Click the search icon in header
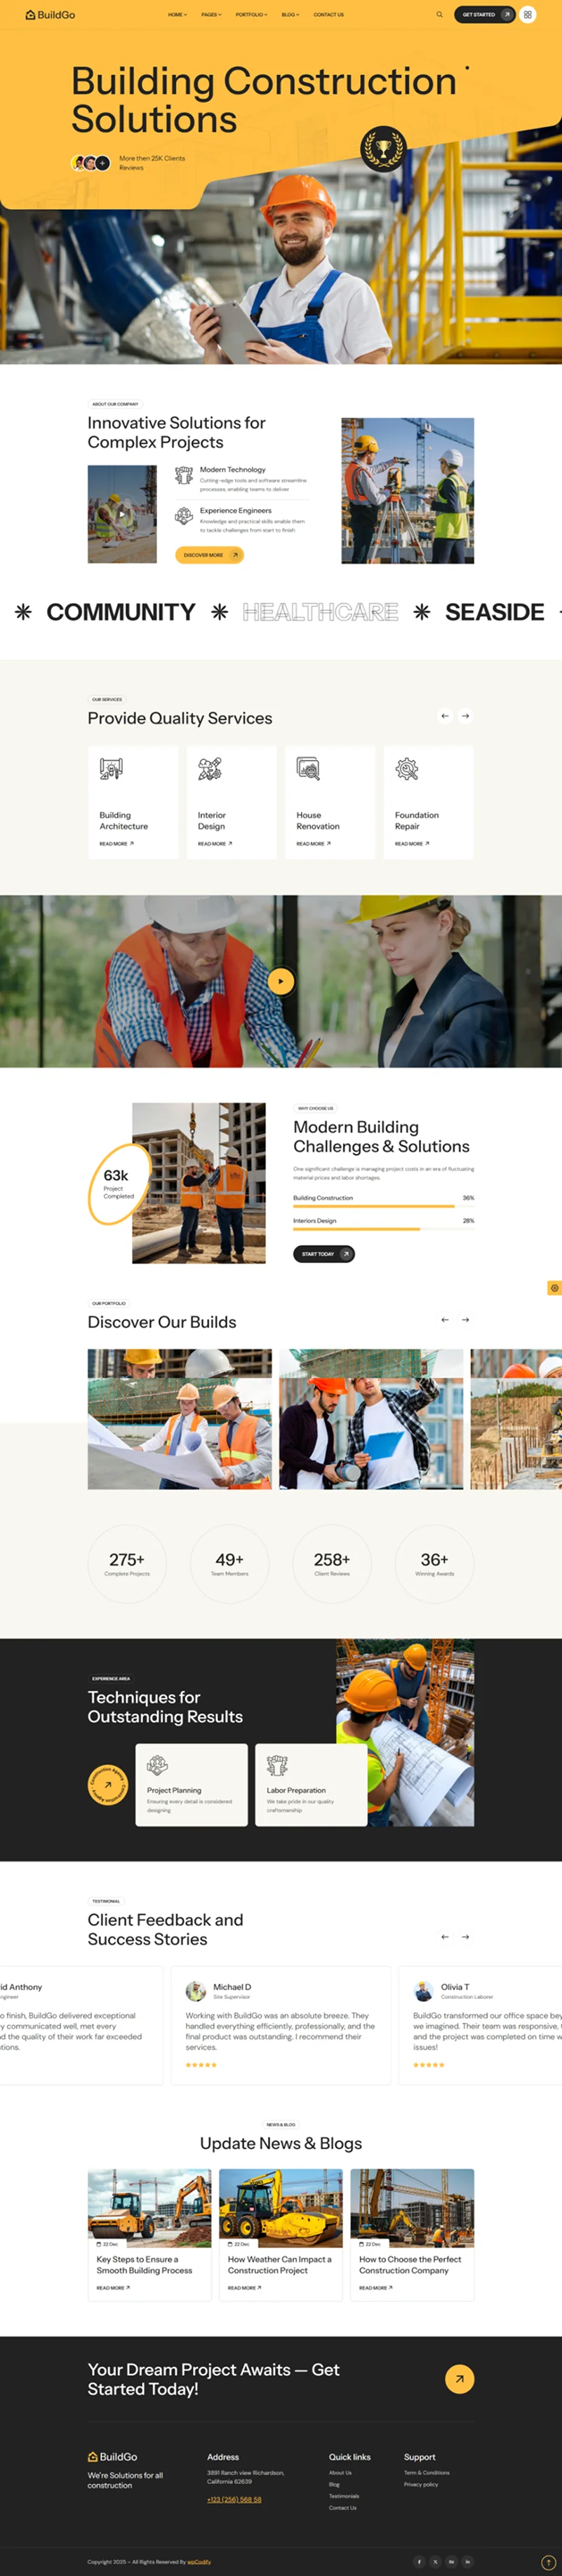Screen dimensions: 562x2576 439,15
